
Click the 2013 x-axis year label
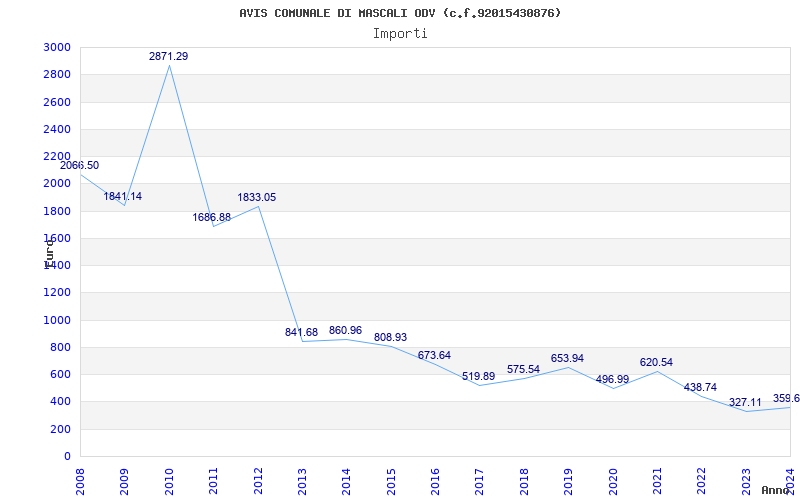pyautogui.click(x=302, y=481)
